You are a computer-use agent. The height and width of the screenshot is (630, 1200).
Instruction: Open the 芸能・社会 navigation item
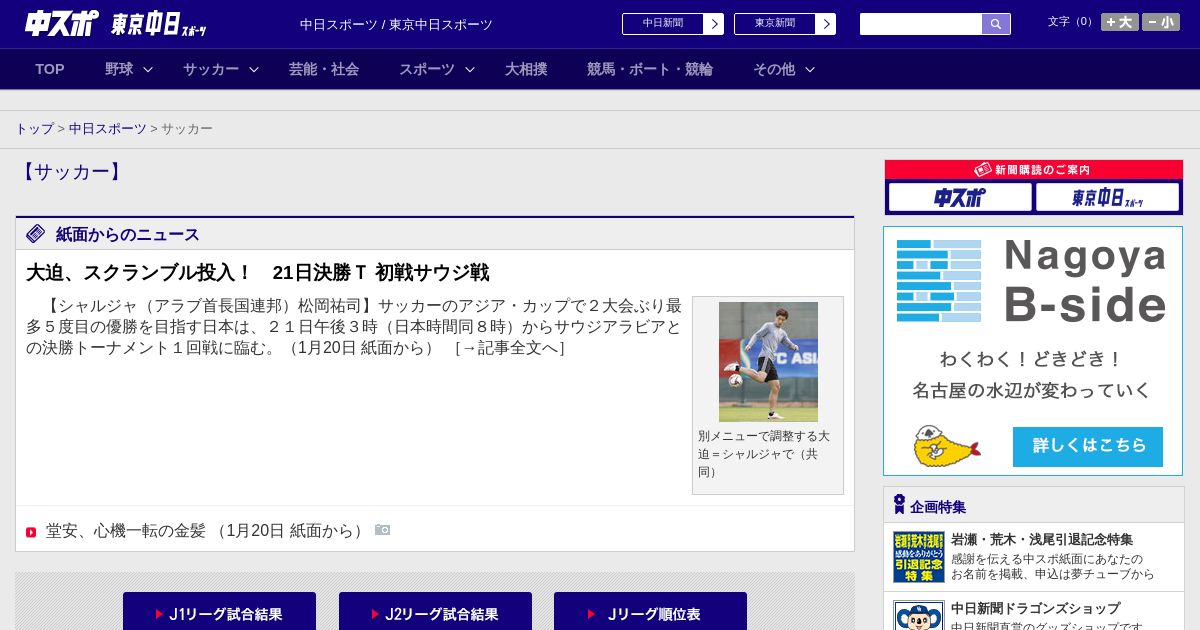(x=324, y=69)
